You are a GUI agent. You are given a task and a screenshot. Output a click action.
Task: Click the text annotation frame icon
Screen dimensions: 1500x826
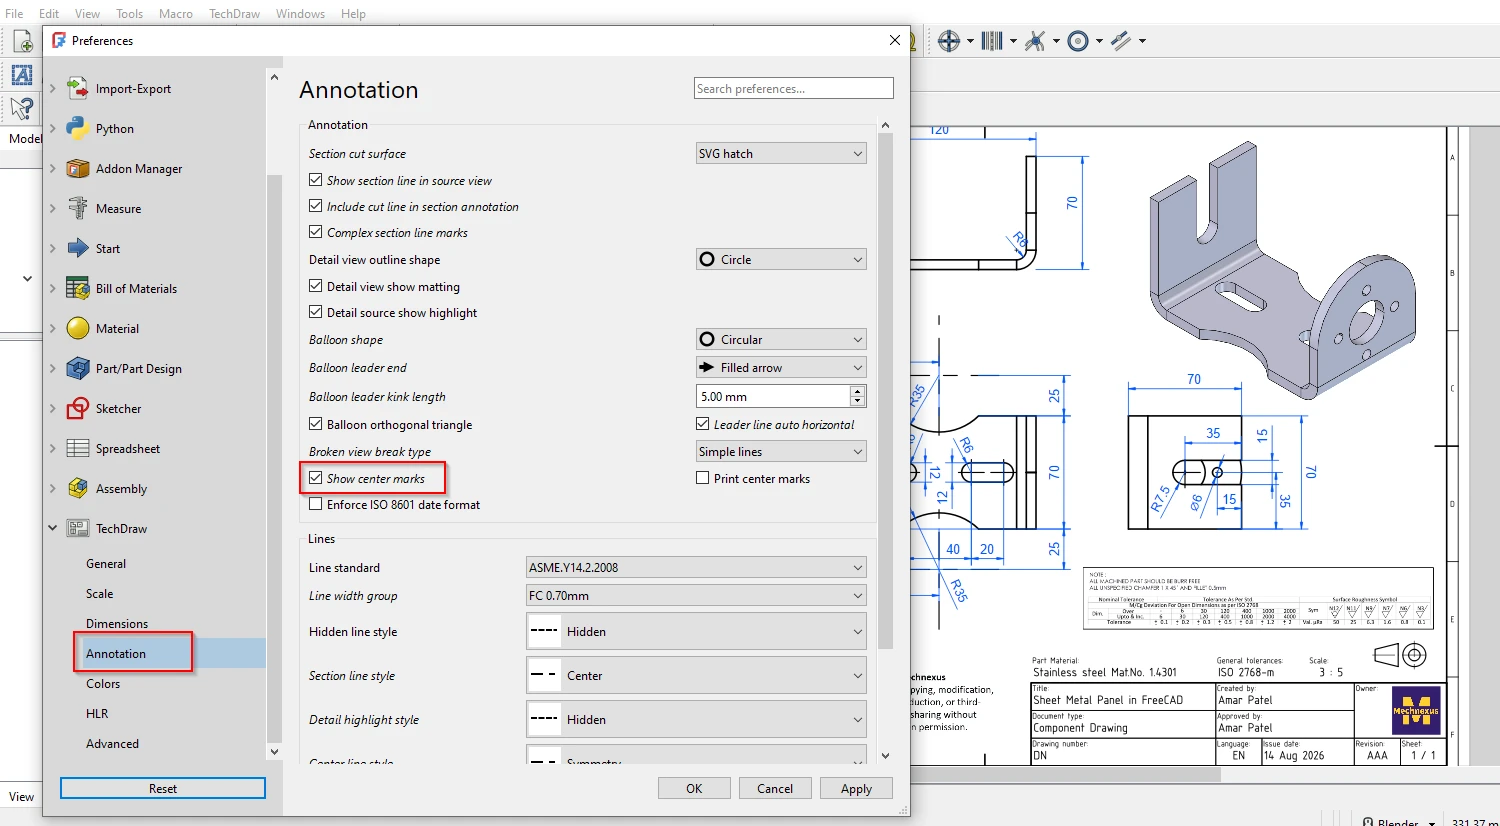[x=22, y=75]
